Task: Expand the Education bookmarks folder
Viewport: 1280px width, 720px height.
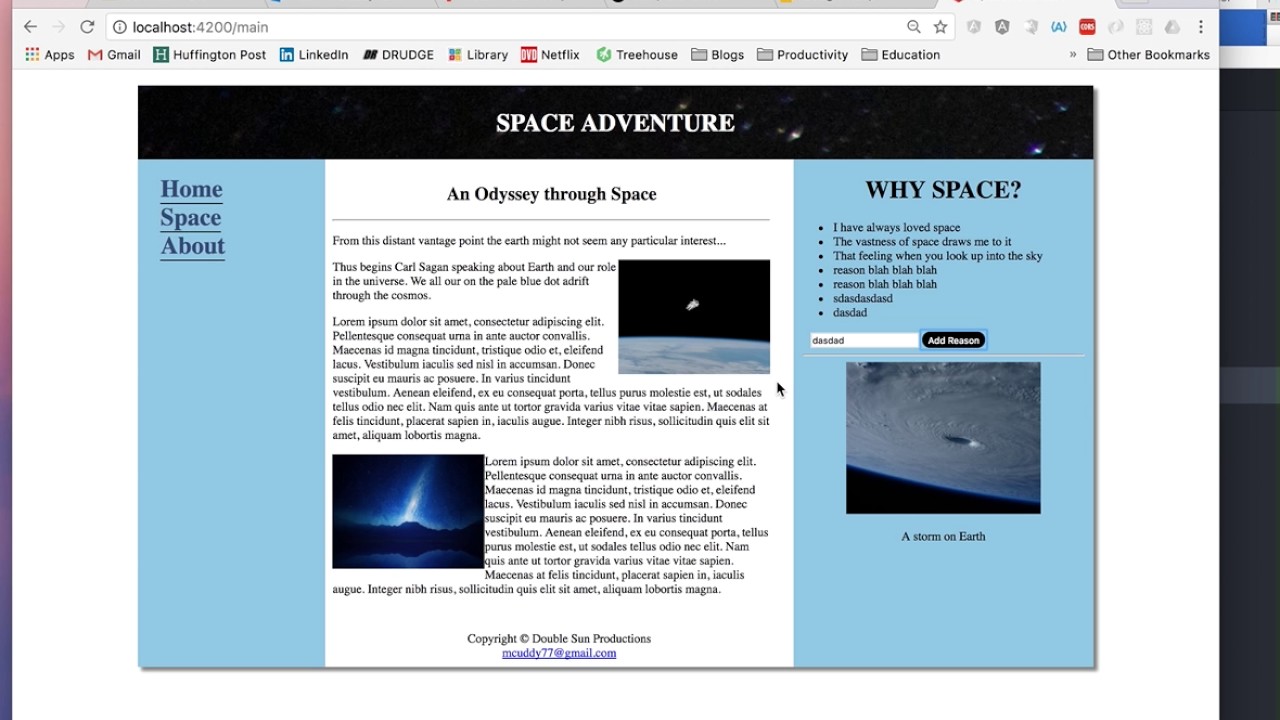Action: pyautogui.click(x=901, y=55)
